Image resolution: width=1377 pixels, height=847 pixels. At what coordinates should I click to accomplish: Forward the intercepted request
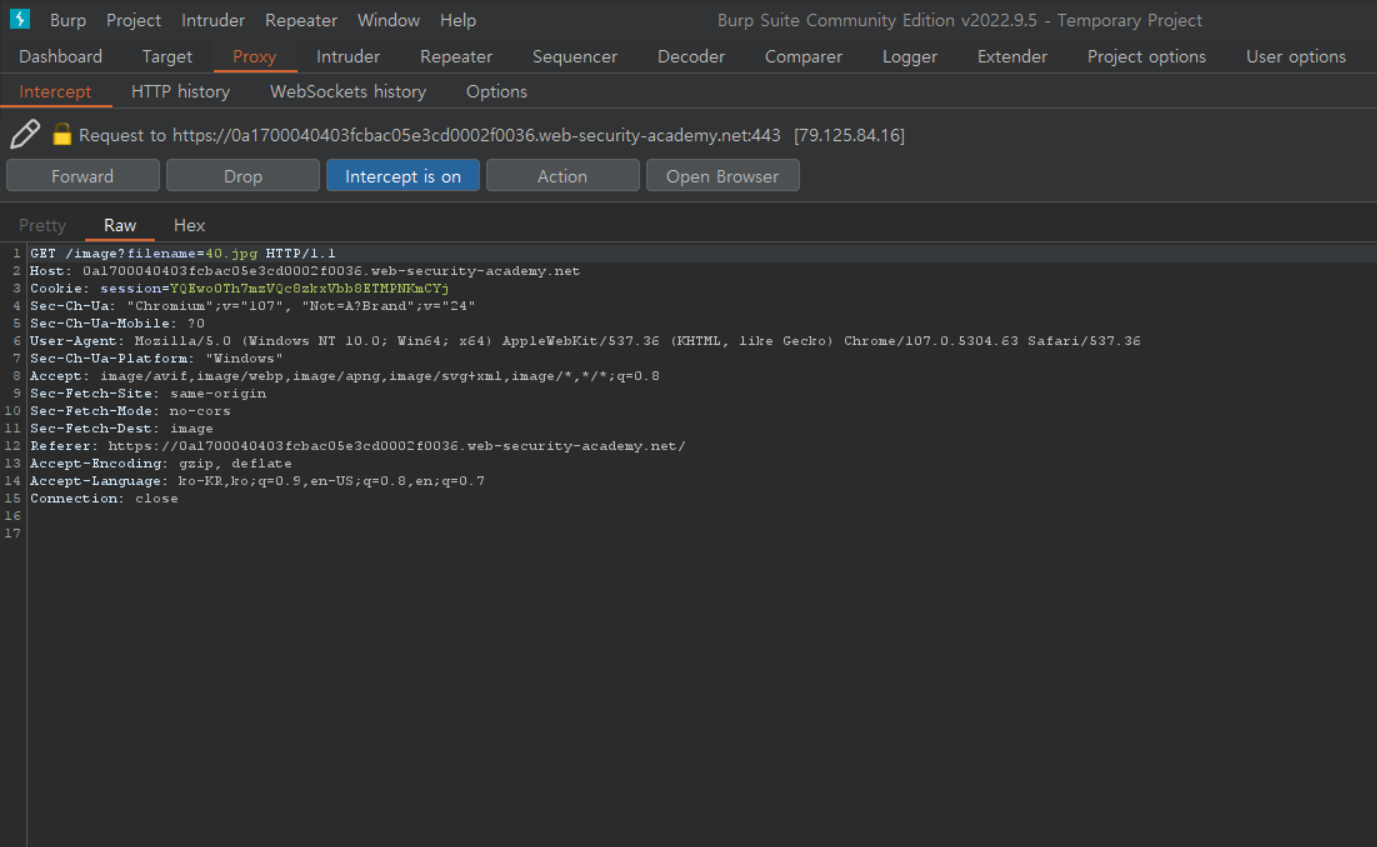pyautogui.click(x=83, y=176)
